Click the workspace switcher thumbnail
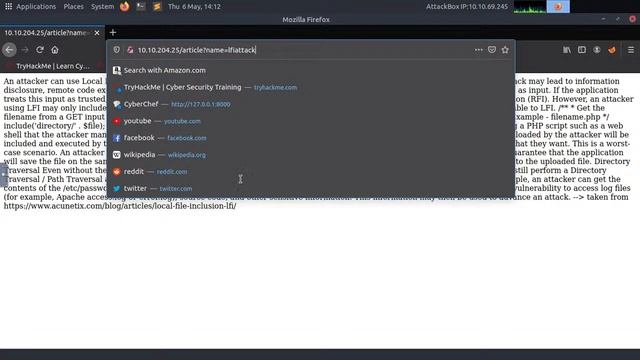Screen dimensions: 640x360 click(558, 7)
